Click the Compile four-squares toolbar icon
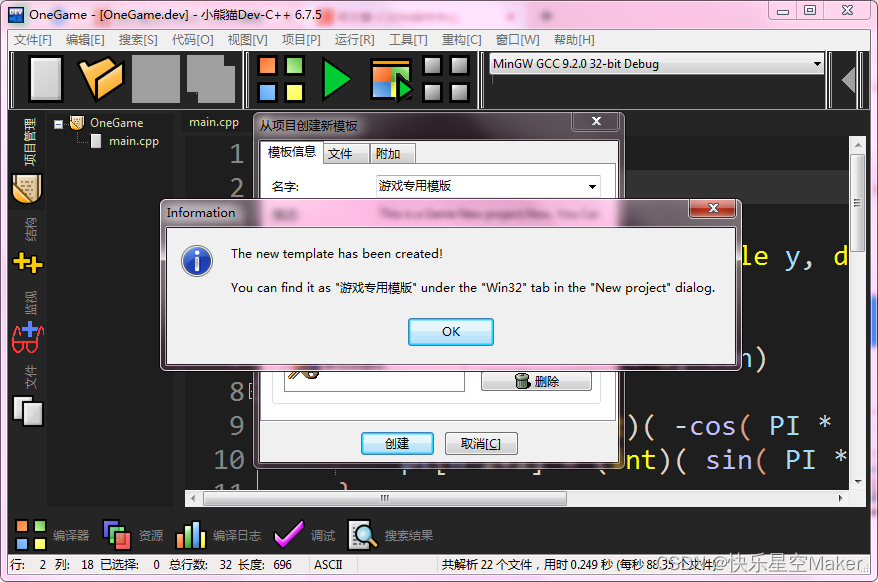The width and height of the screenshot is (878, 582). [281, 79]
